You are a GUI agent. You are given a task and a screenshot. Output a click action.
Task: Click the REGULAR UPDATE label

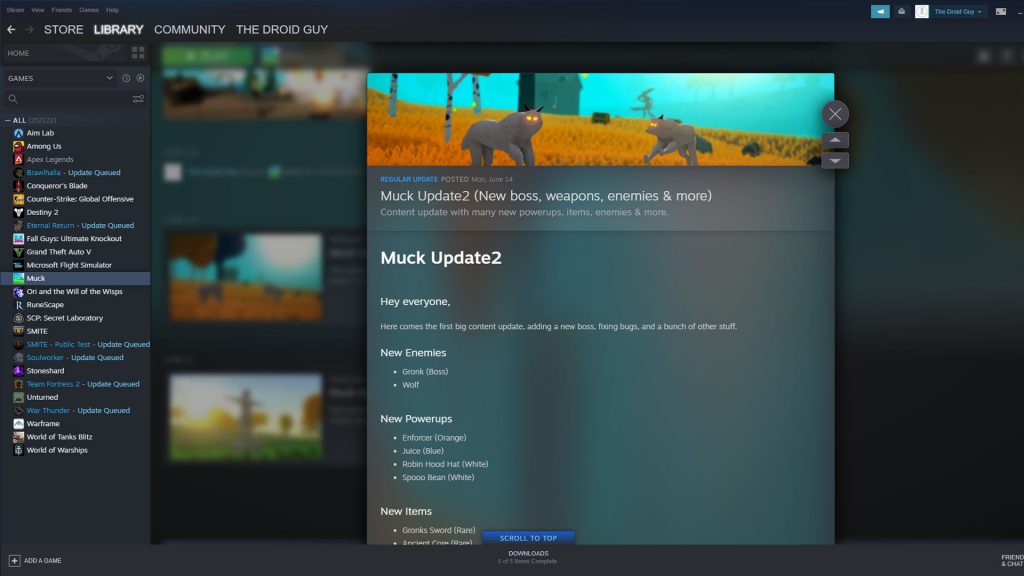(x=409, y=179)
